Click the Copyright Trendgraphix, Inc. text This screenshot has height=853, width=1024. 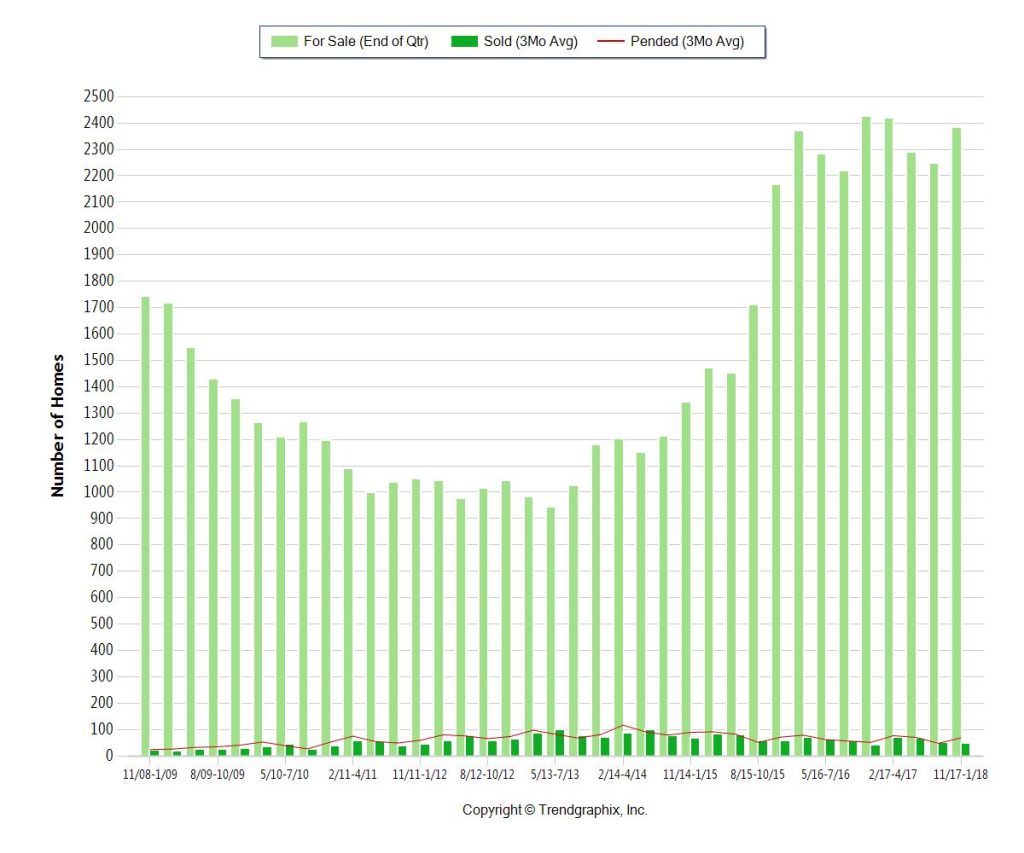point(554,810)
